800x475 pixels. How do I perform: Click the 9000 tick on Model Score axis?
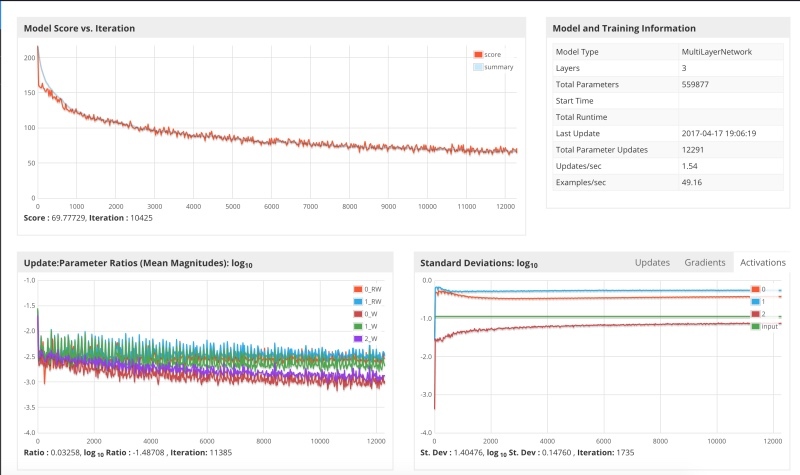[x=388, y=207]
